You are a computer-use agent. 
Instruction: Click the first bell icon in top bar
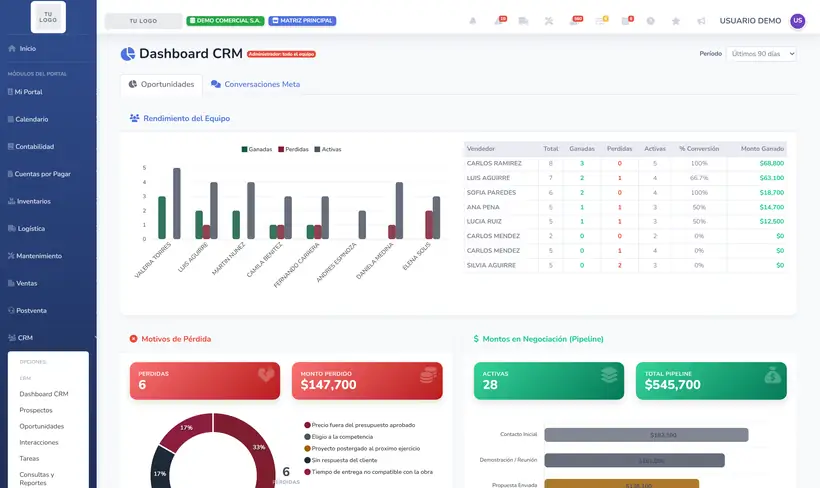[x=473, y=21]
